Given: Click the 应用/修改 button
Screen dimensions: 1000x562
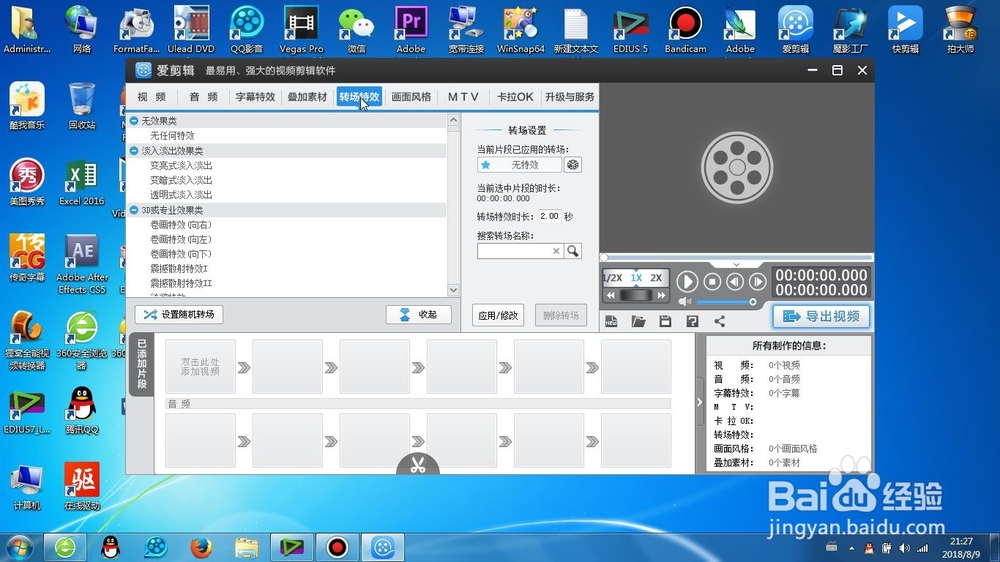Looking at the screenshot, I should point(498,315).
